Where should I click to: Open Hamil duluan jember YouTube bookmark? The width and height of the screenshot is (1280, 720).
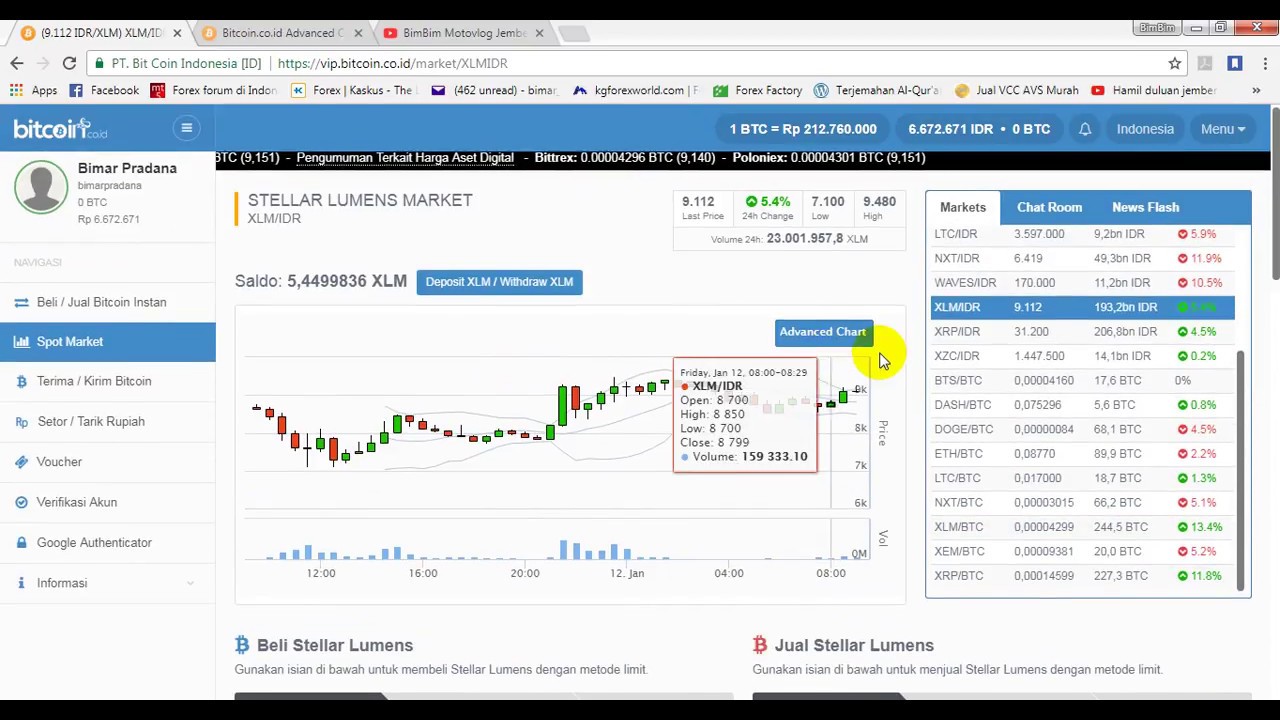1154,90
